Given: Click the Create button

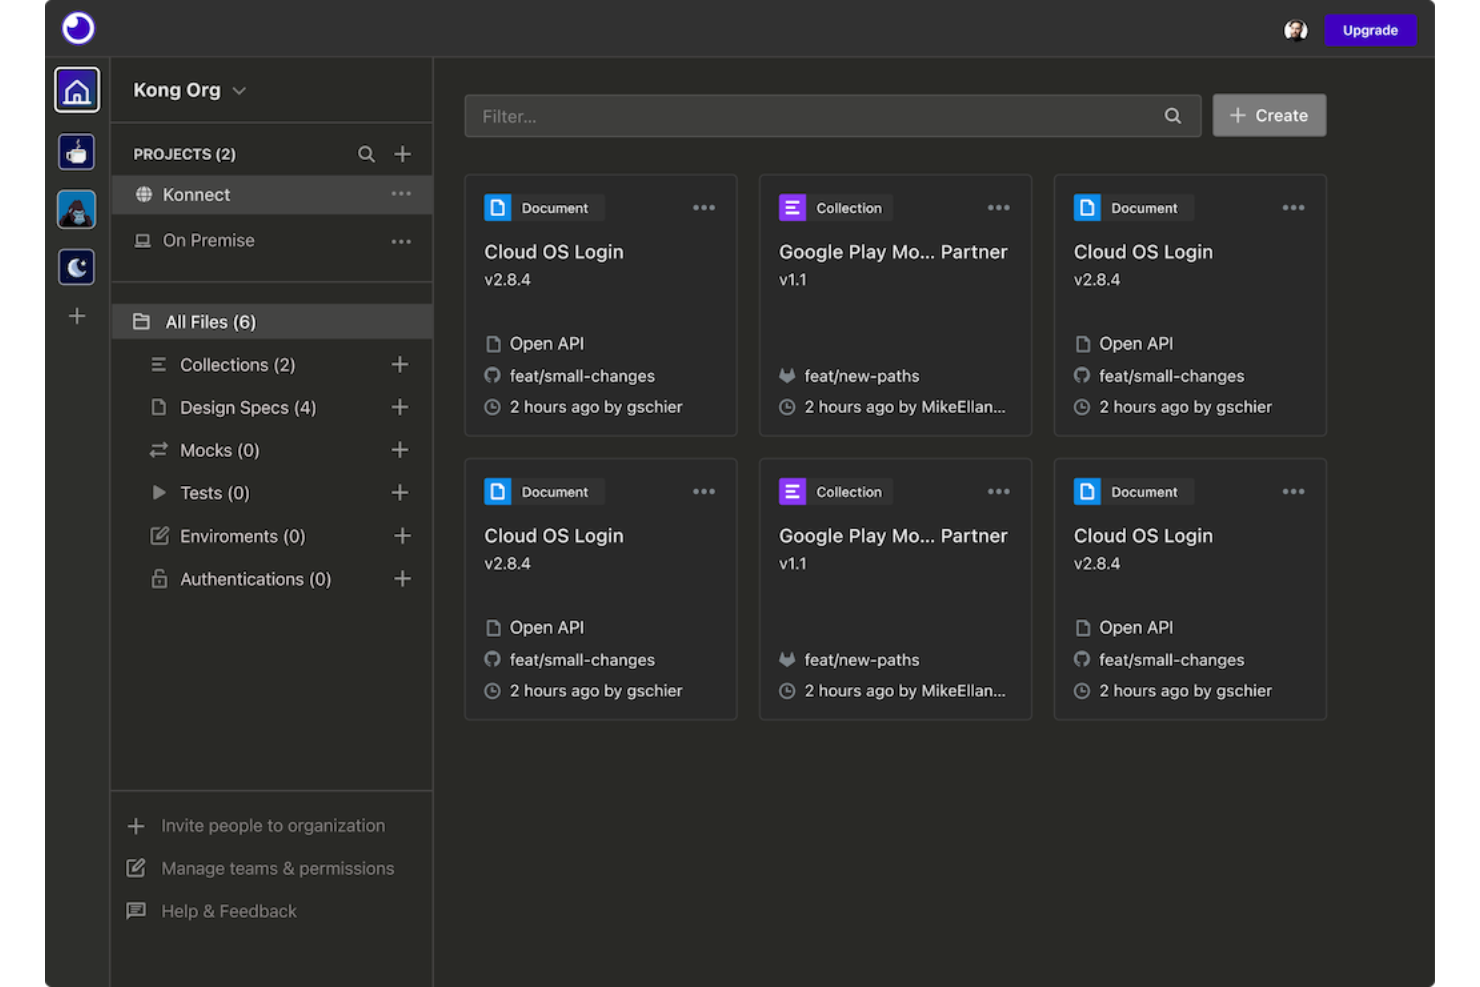Looking at the screenshot, I should point(1269,115).
